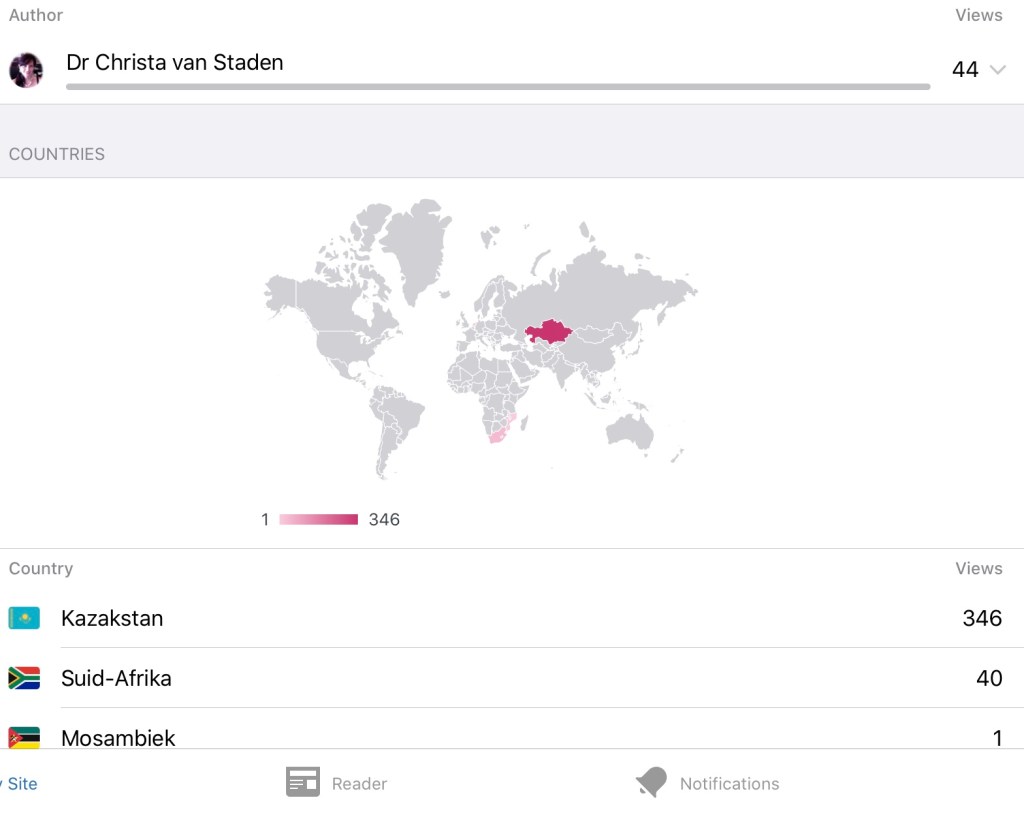The image size is (1024, 817).
Task: Tap the South Africa flag icon
Action: (24, 678)
